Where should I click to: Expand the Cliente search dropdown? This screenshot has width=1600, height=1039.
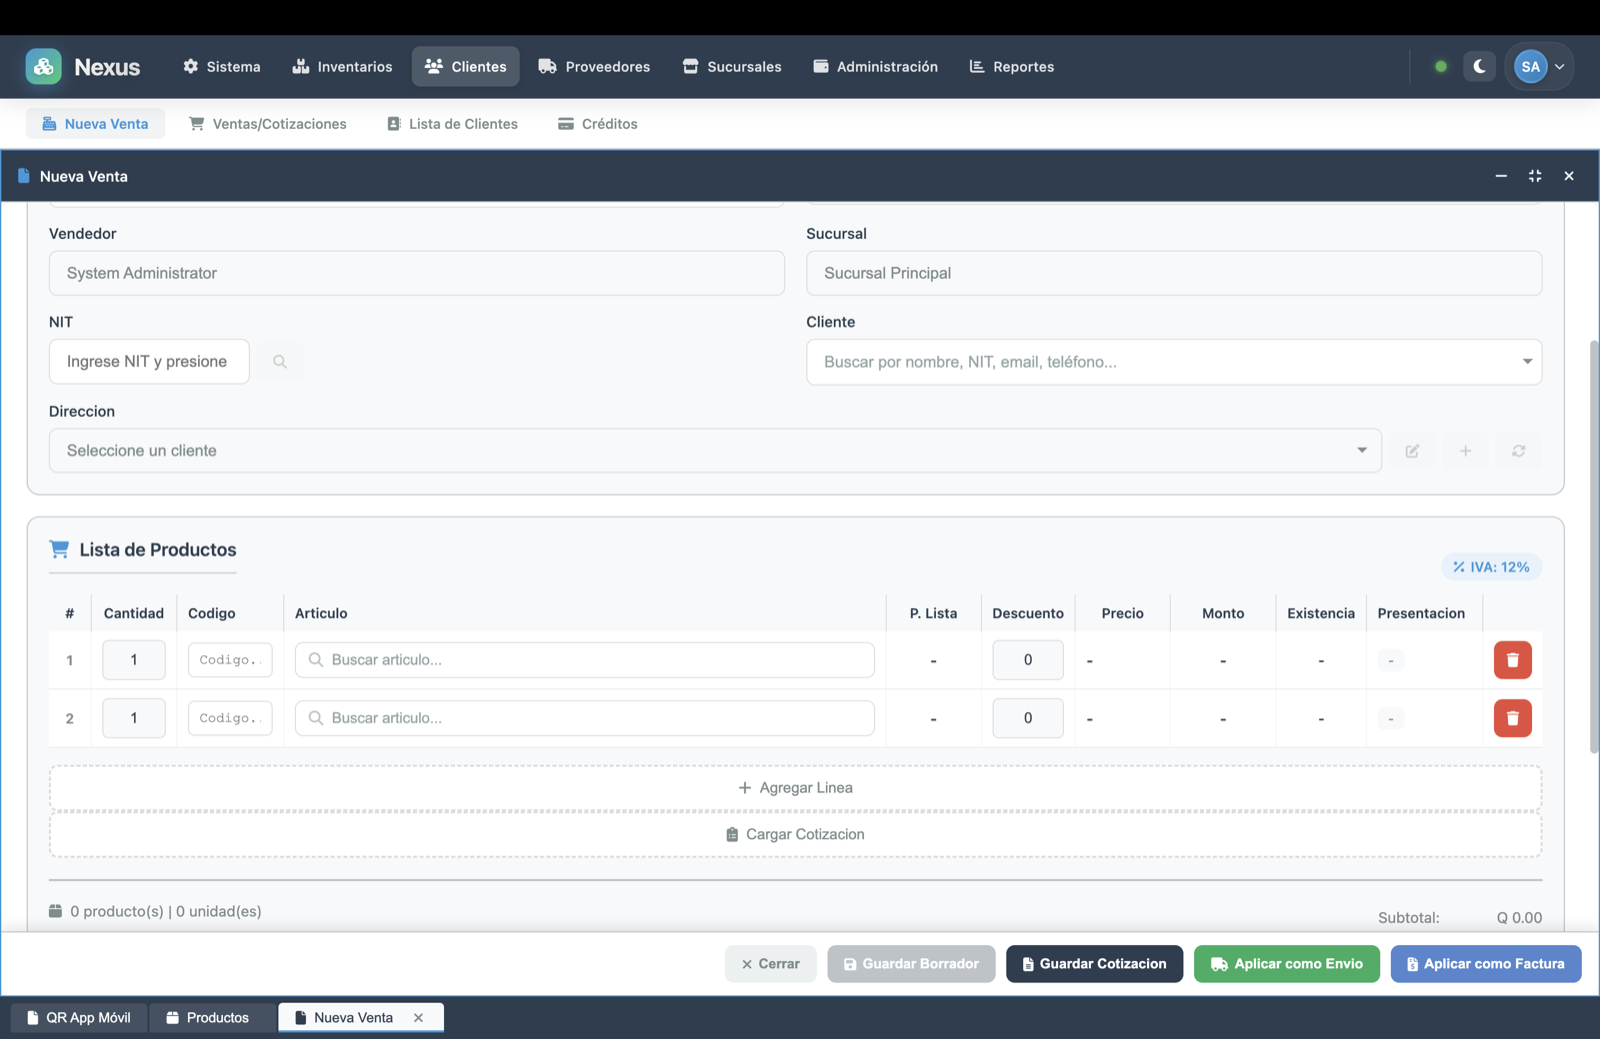click(x=1526, y=362)
